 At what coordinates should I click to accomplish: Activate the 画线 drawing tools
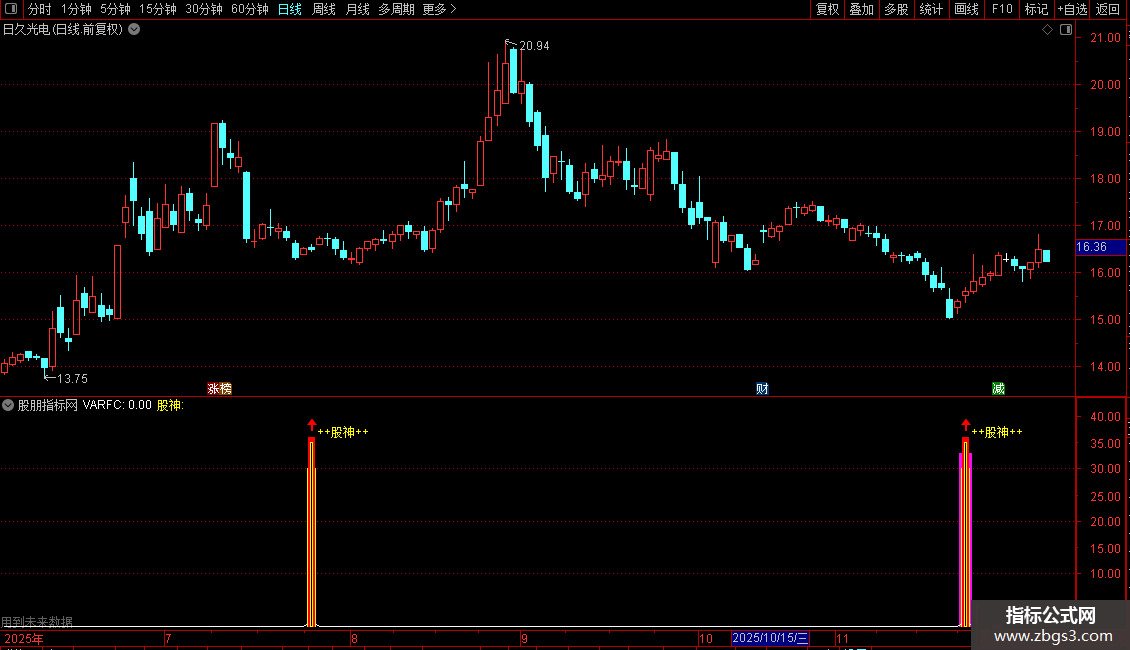point(966,9)
